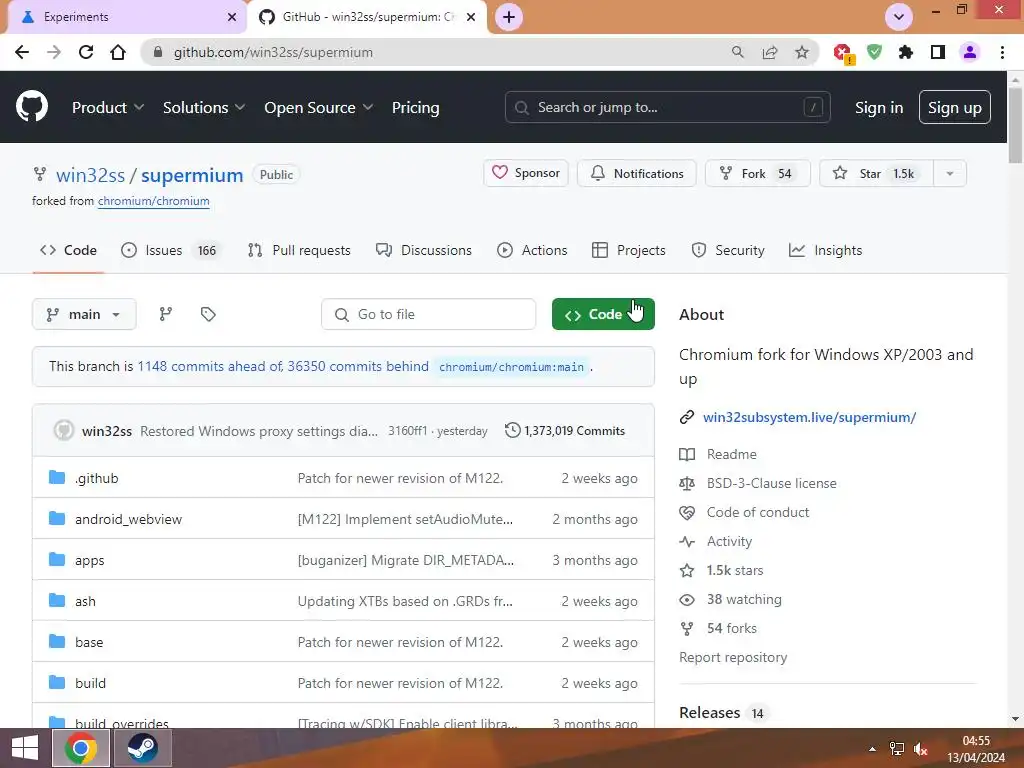Open the green shield extension icon
The width and height of the screenshot is (1024, 768).
tap(874, 52)
